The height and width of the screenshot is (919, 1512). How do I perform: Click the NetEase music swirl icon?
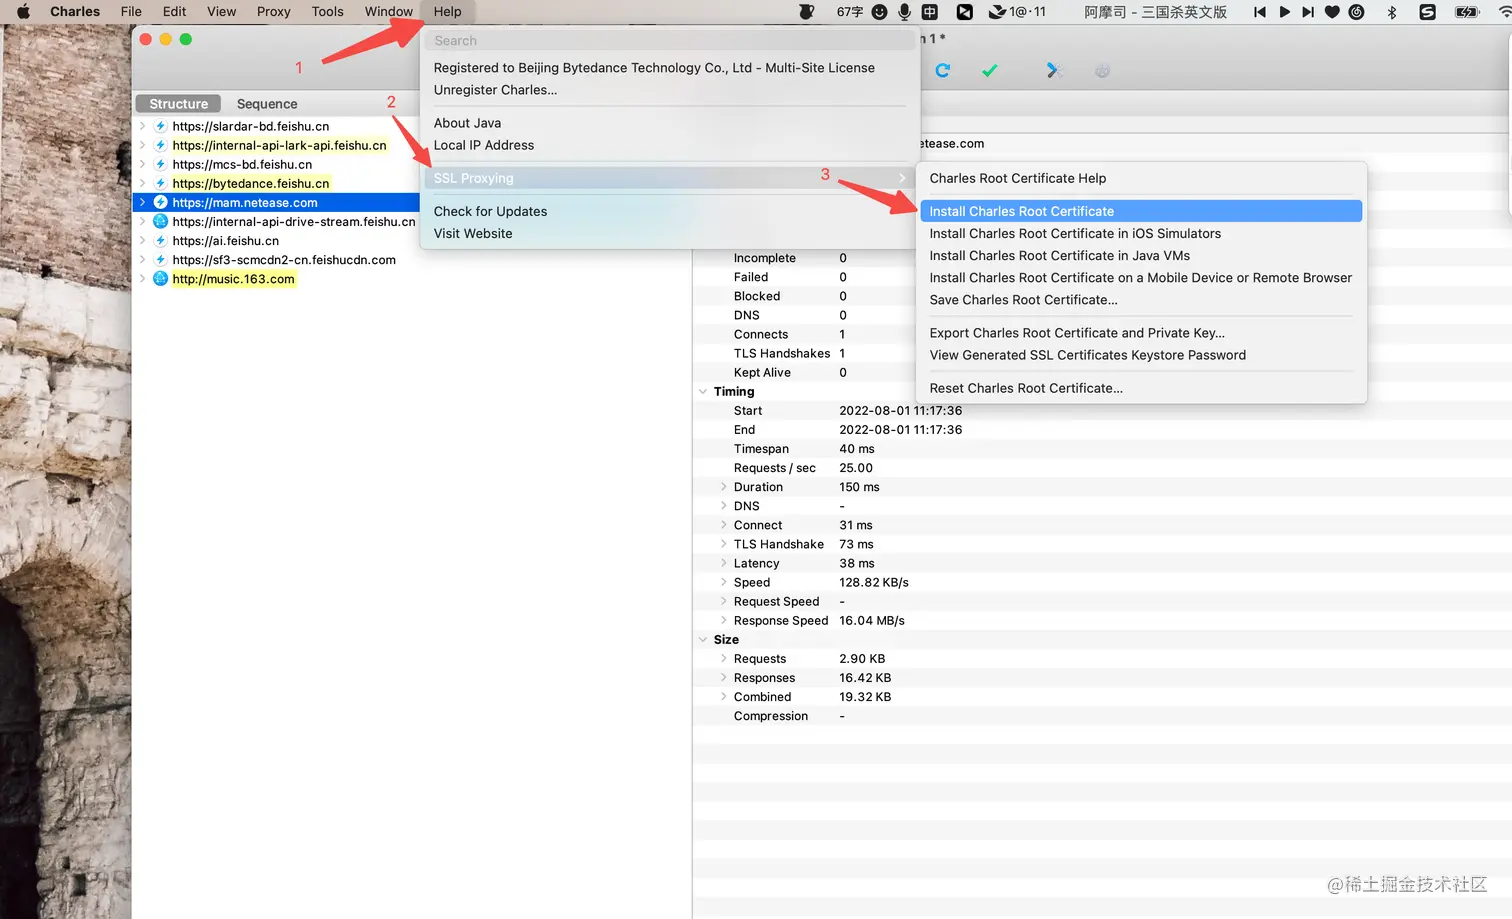tap(1357, 12)
